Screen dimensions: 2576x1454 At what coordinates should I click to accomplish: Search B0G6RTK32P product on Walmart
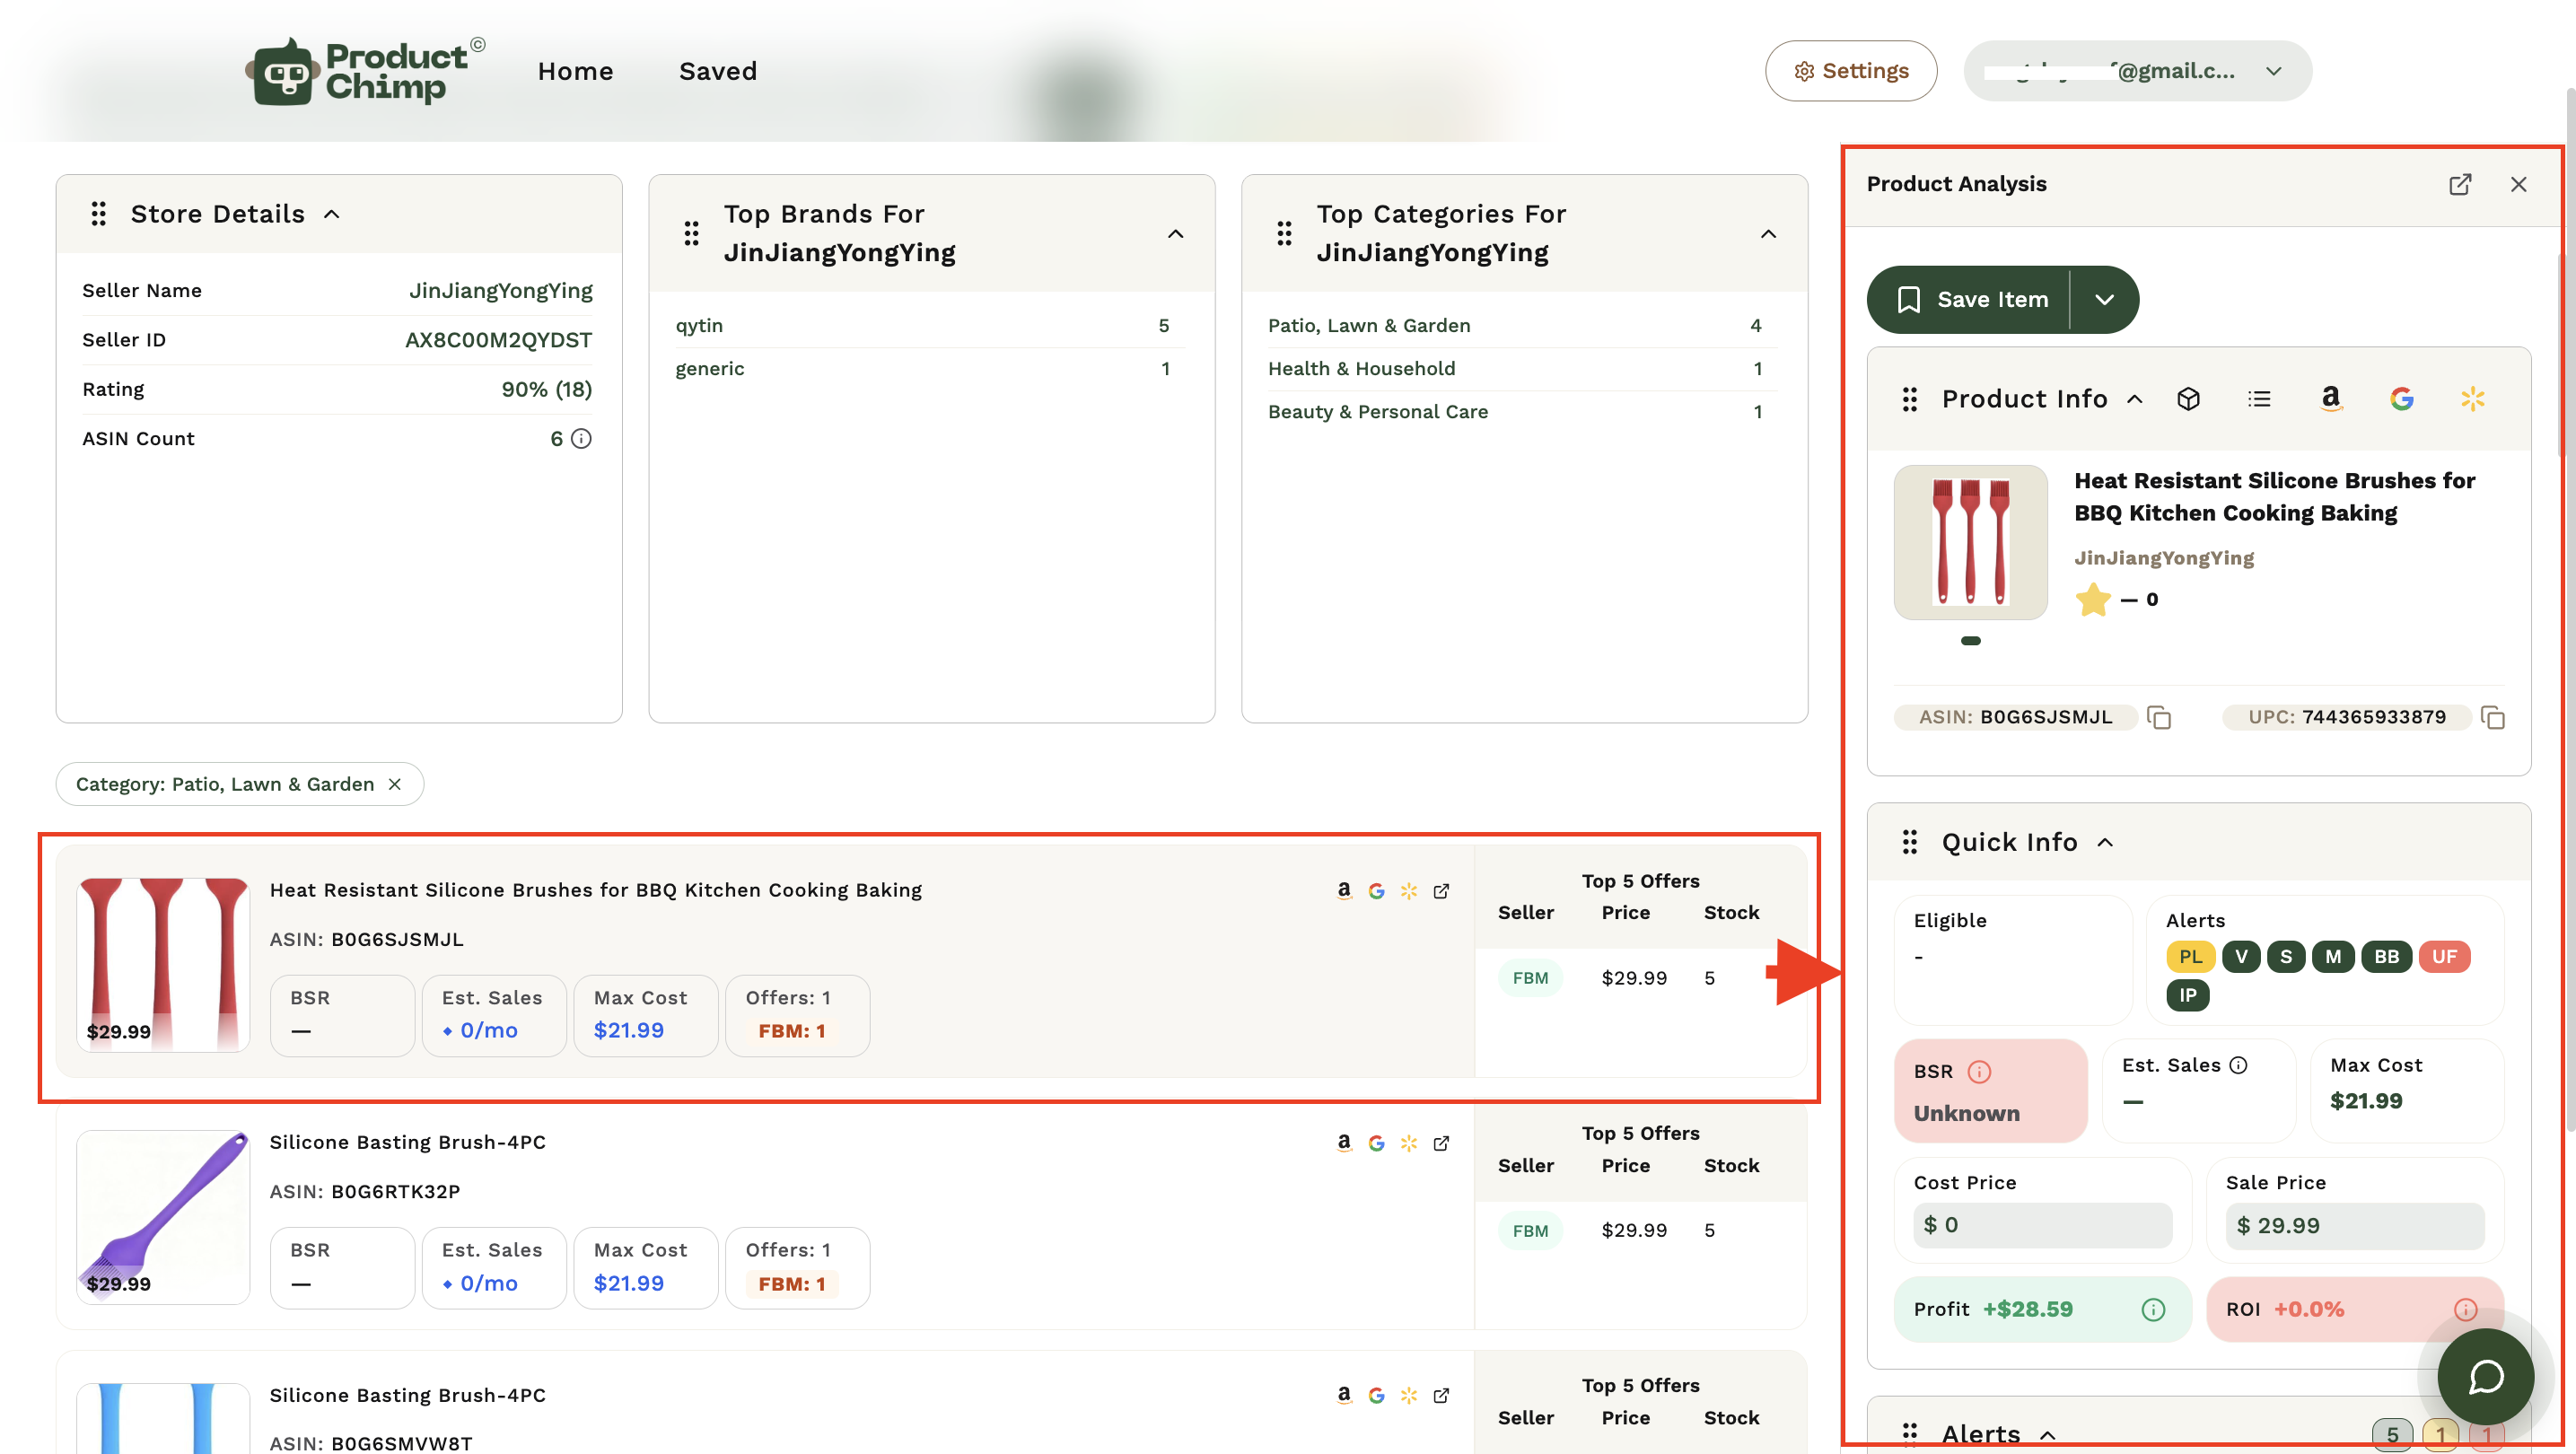[1409, 1143]
